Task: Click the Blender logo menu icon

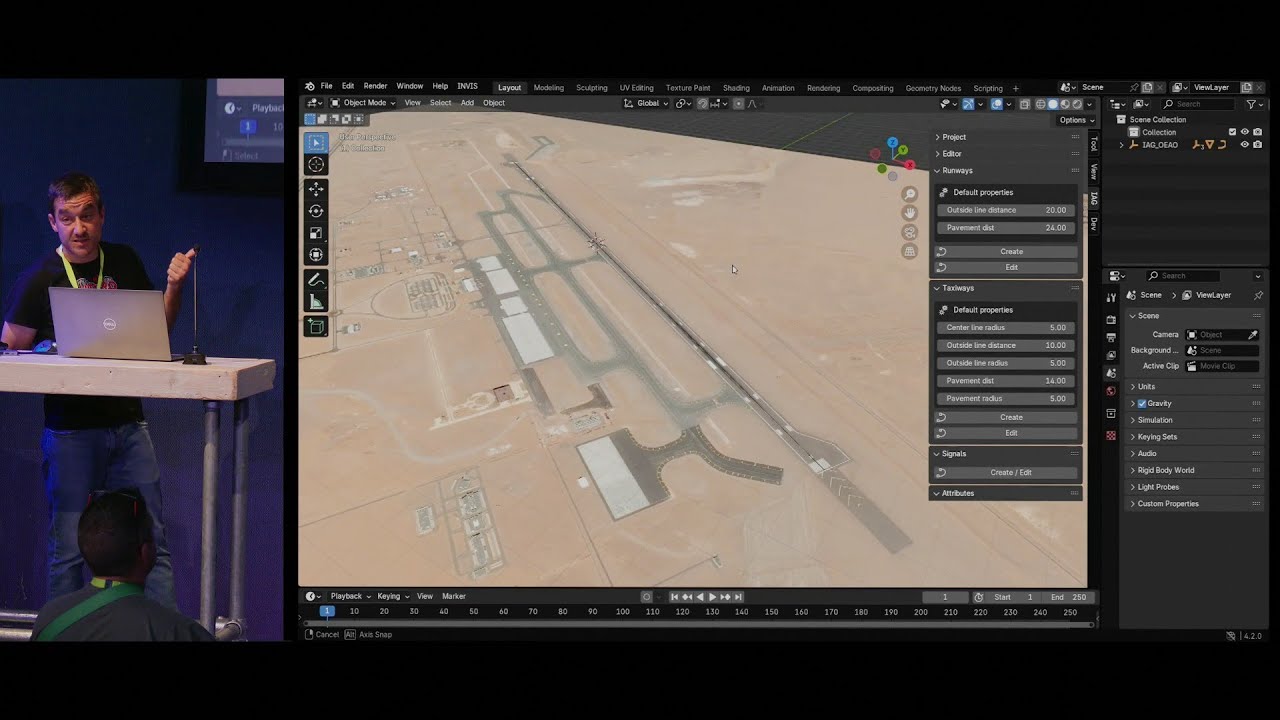Action: pyautogui.click(x=310, y=87)
